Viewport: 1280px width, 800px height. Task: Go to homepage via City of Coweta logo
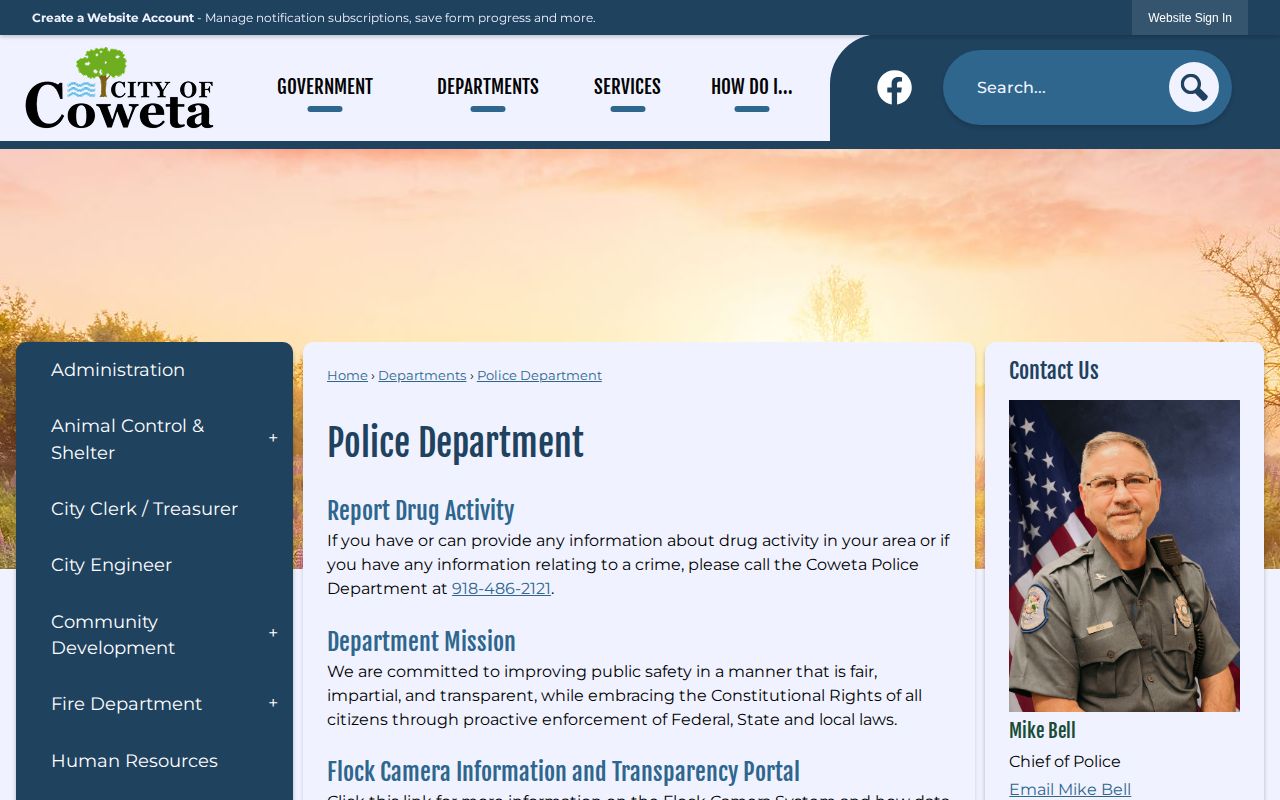pos(119,88)
